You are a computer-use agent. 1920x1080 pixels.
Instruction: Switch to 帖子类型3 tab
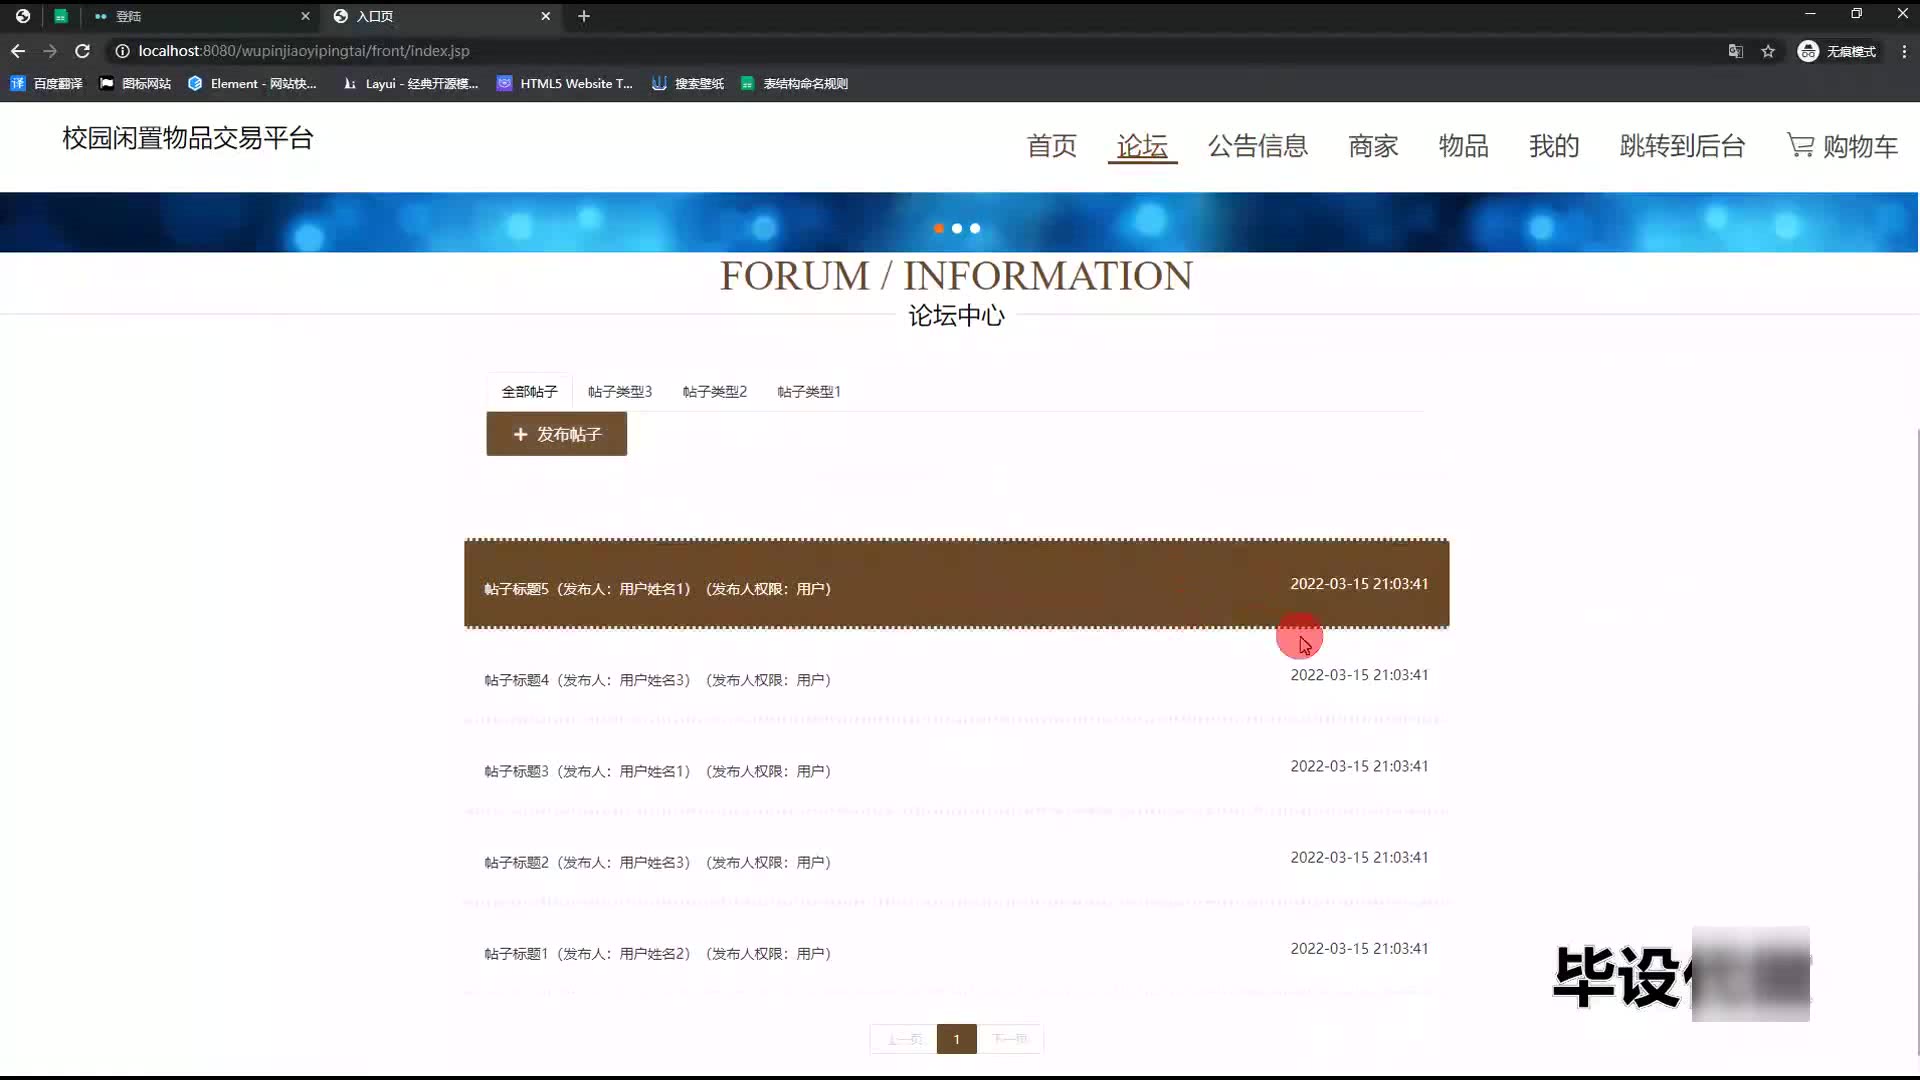619,392
